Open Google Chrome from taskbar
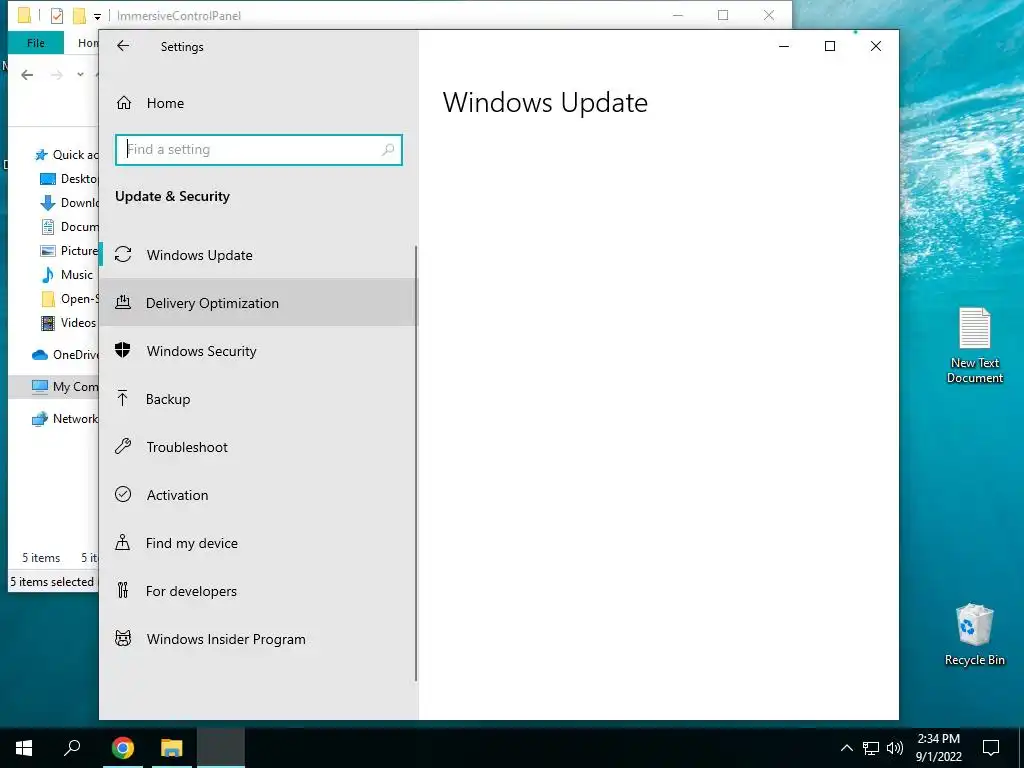1024x768 pixels. (122, 748)
